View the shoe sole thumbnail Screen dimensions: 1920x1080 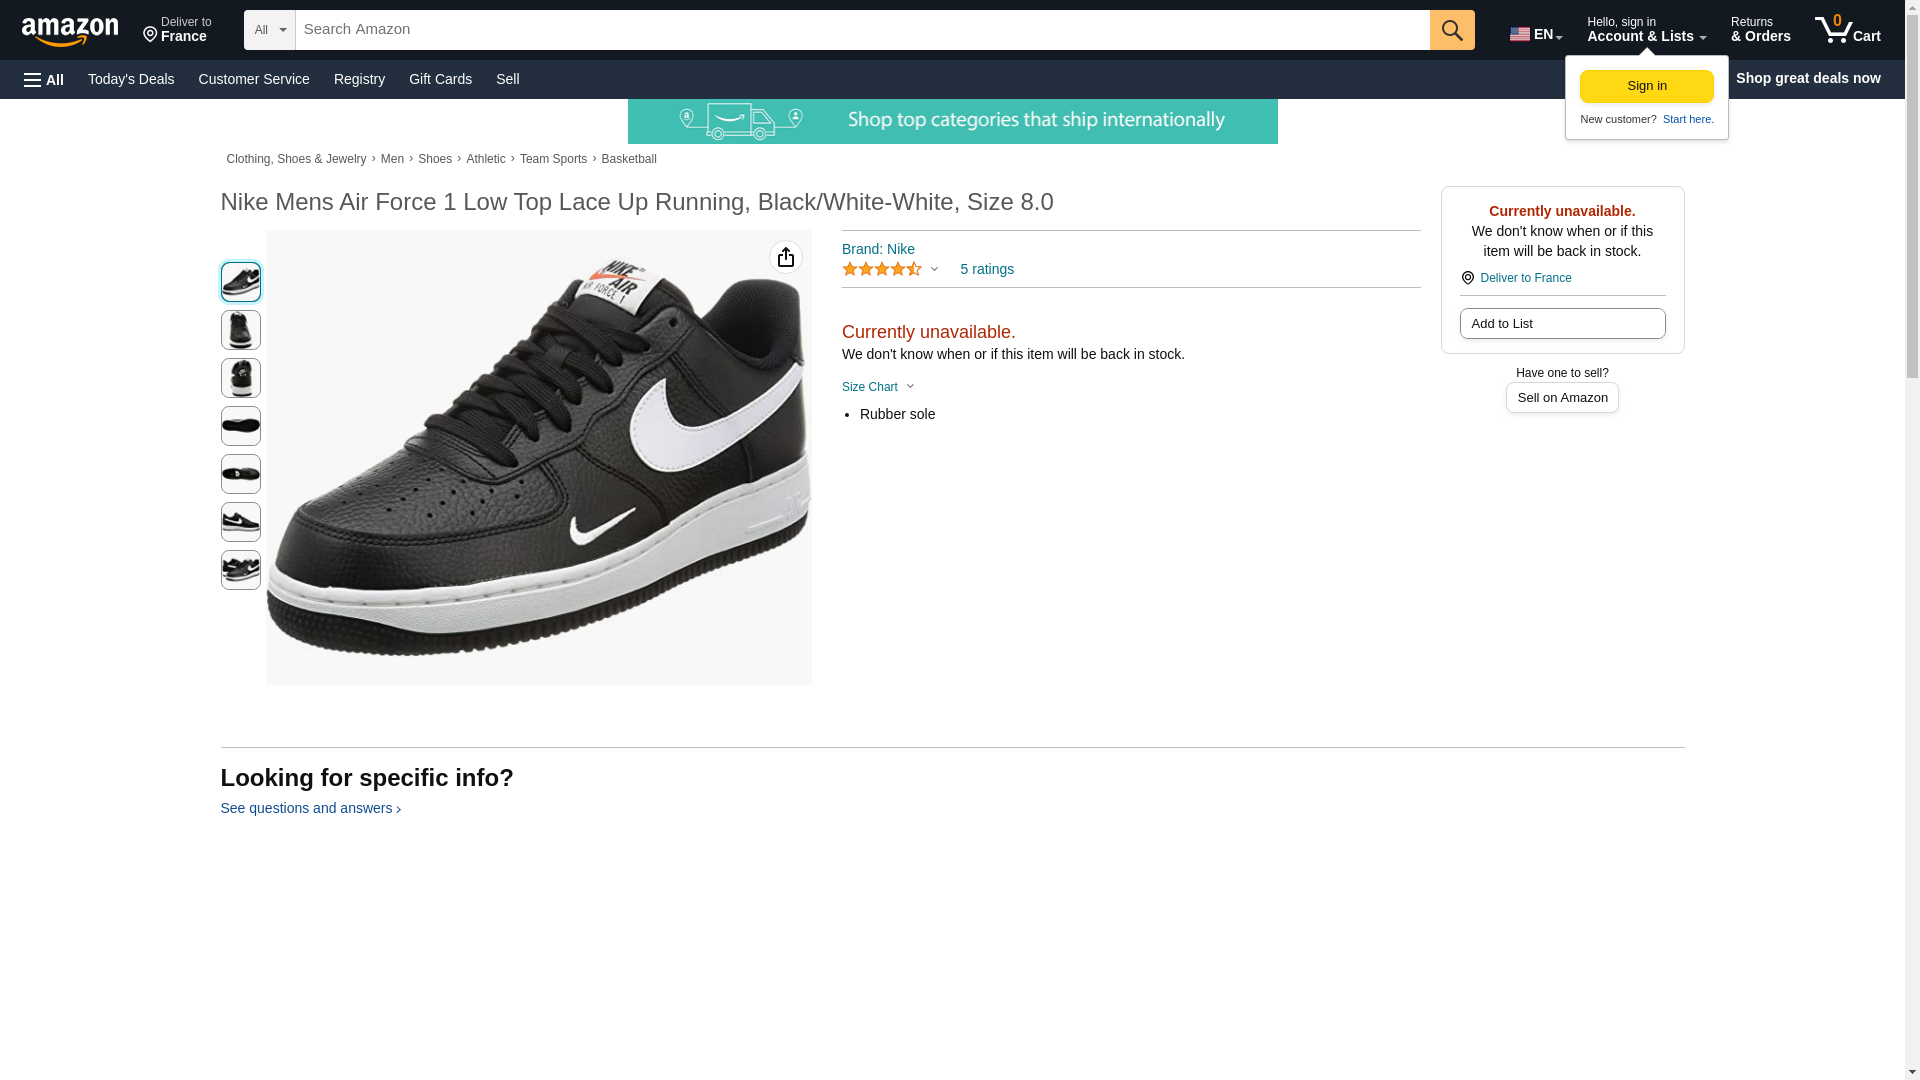coord(241,426)
